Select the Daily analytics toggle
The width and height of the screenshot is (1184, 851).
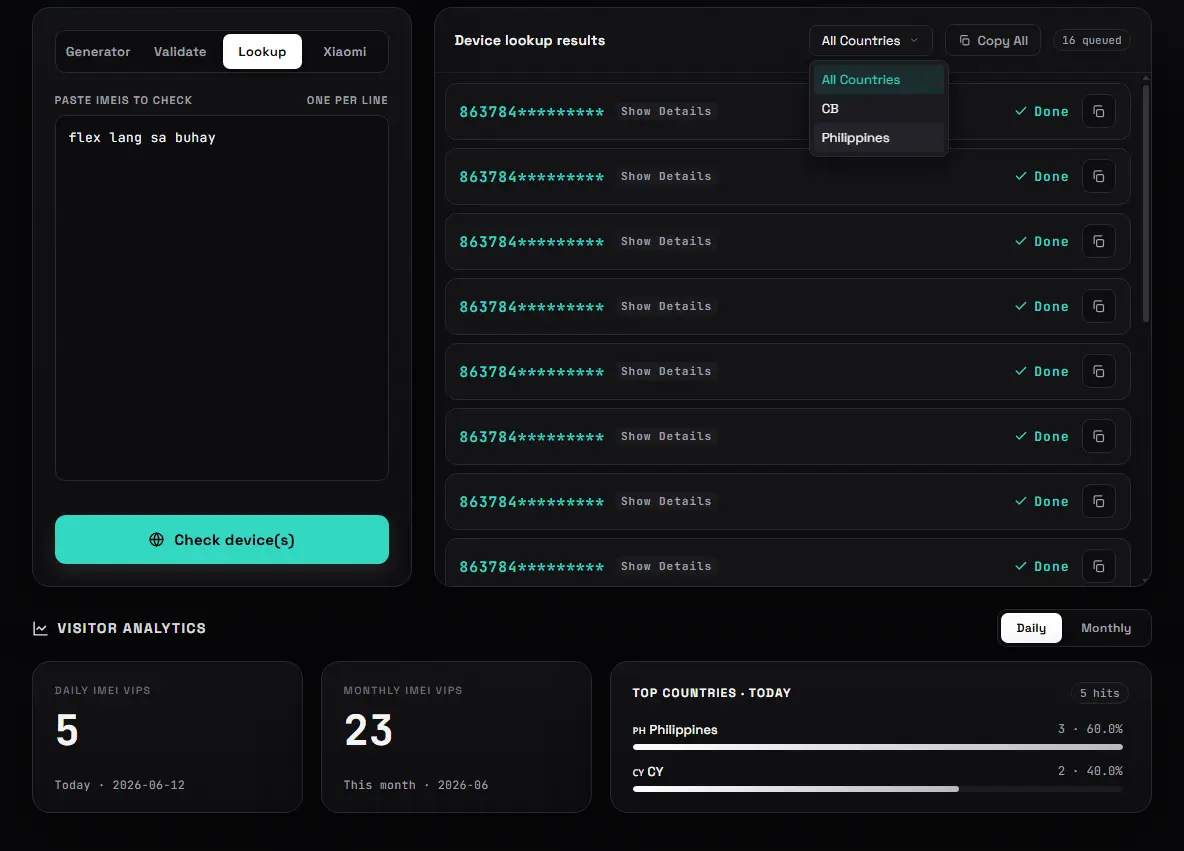click(1031, 627)
